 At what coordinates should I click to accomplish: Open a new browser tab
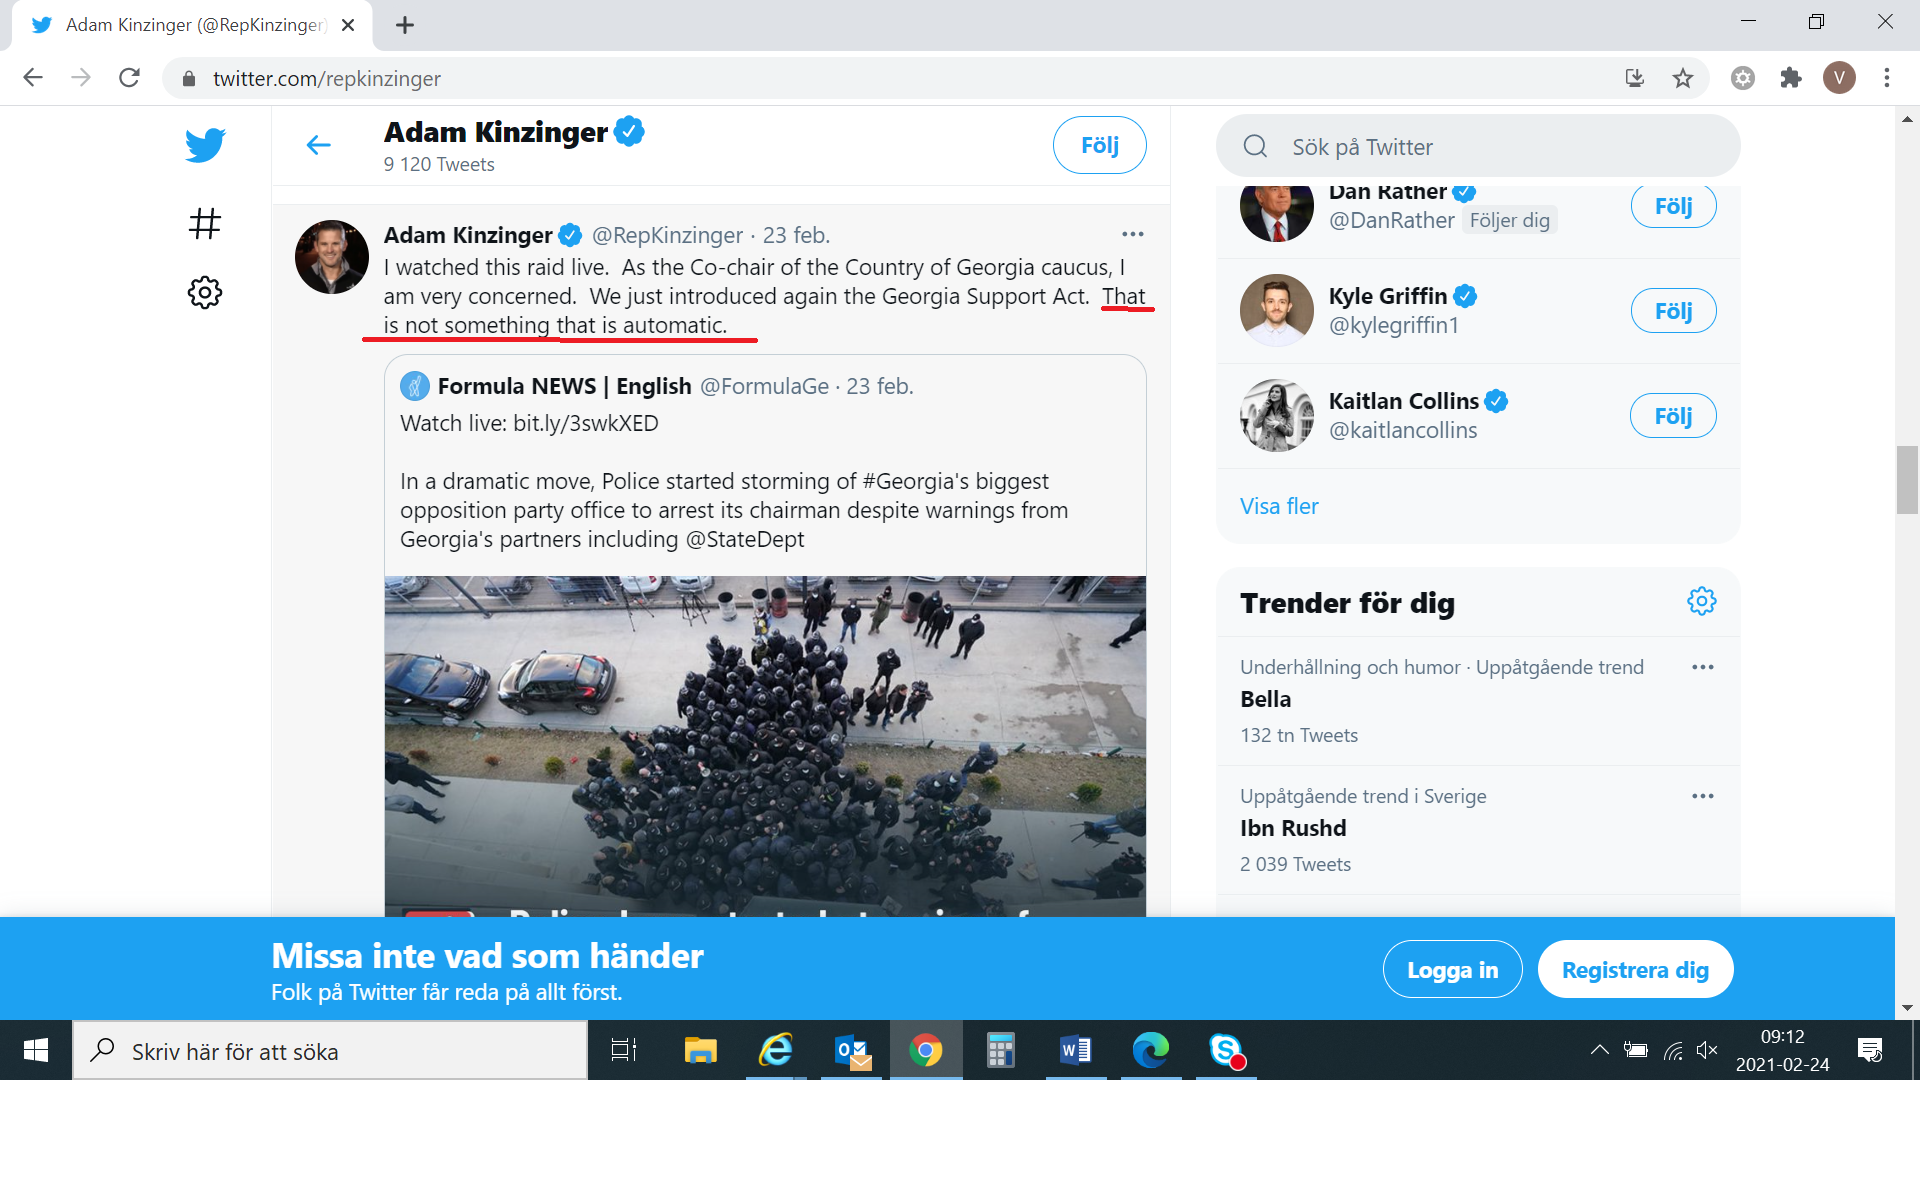[404, 25]
